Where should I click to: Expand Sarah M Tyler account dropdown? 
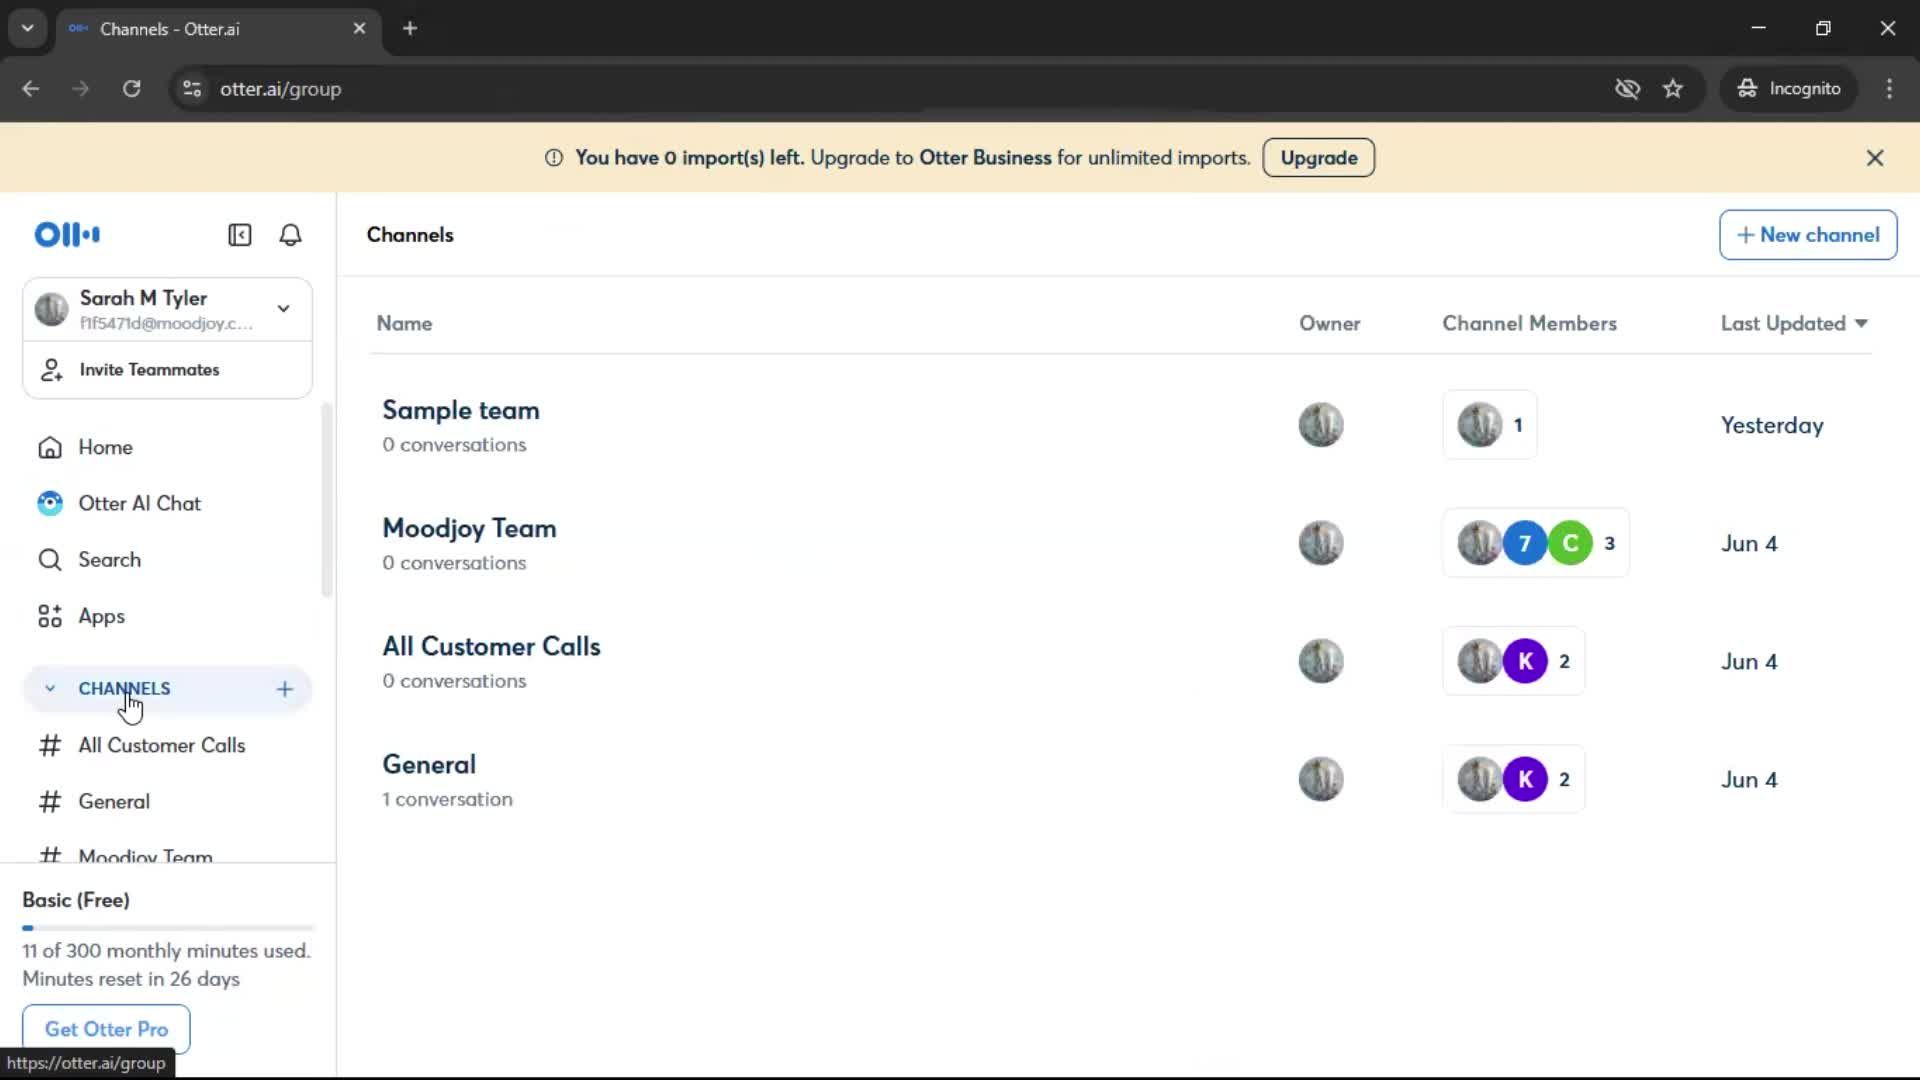pos(284,309)
